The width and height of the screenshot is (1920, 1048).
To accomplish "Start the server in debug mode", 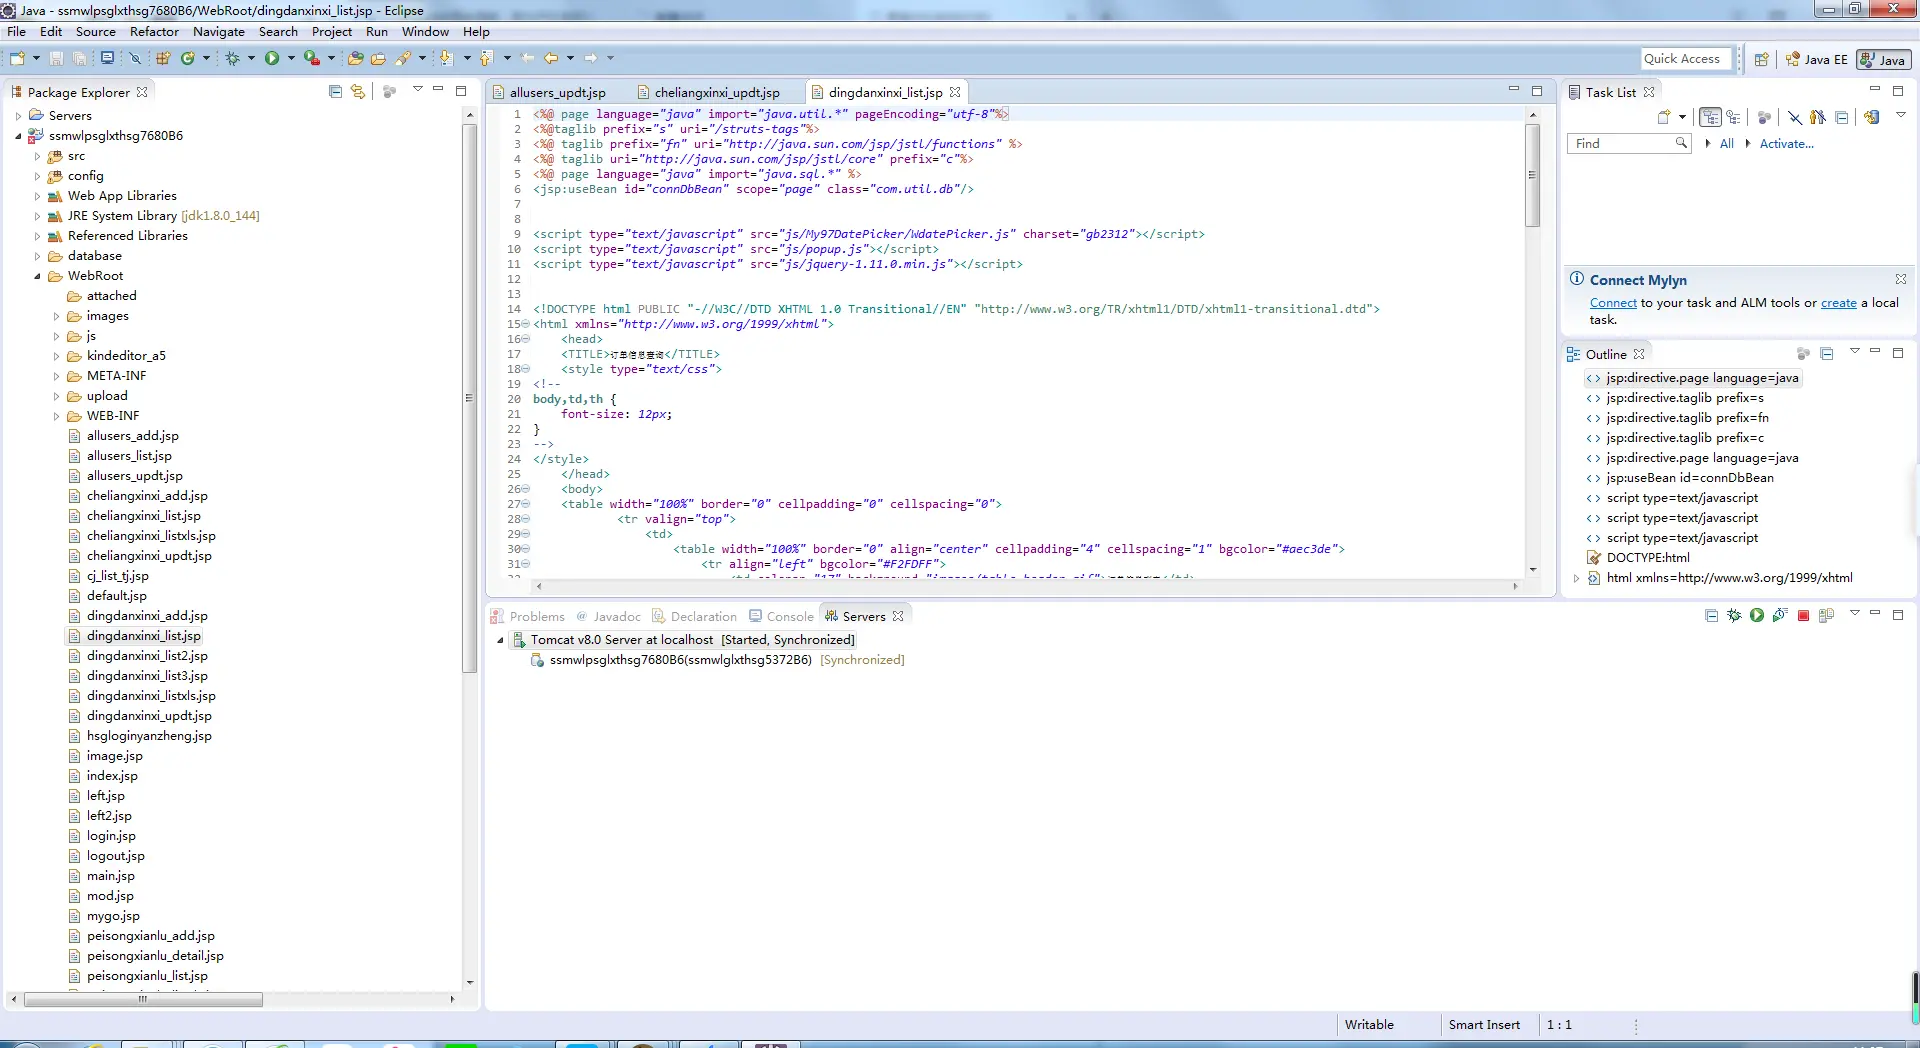I will pos(1734,616).
